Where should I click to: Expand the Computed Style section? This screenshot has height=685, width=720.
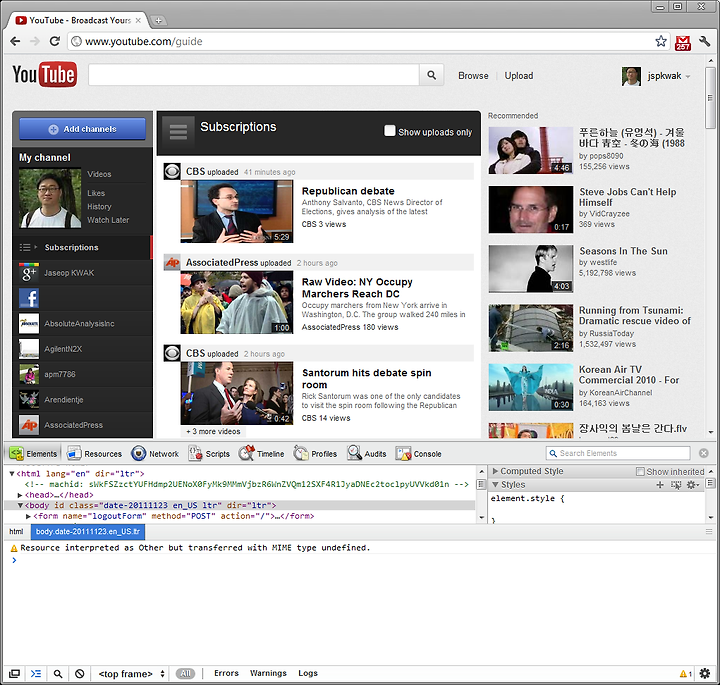click(x=495, y=471)
